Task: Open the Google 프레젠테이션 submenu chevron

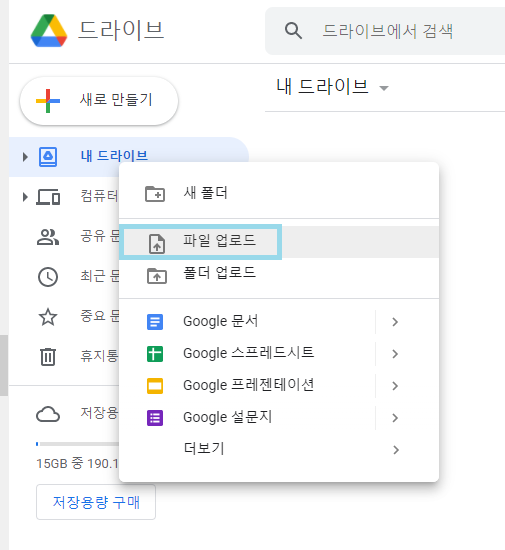Action: (395, 386)
